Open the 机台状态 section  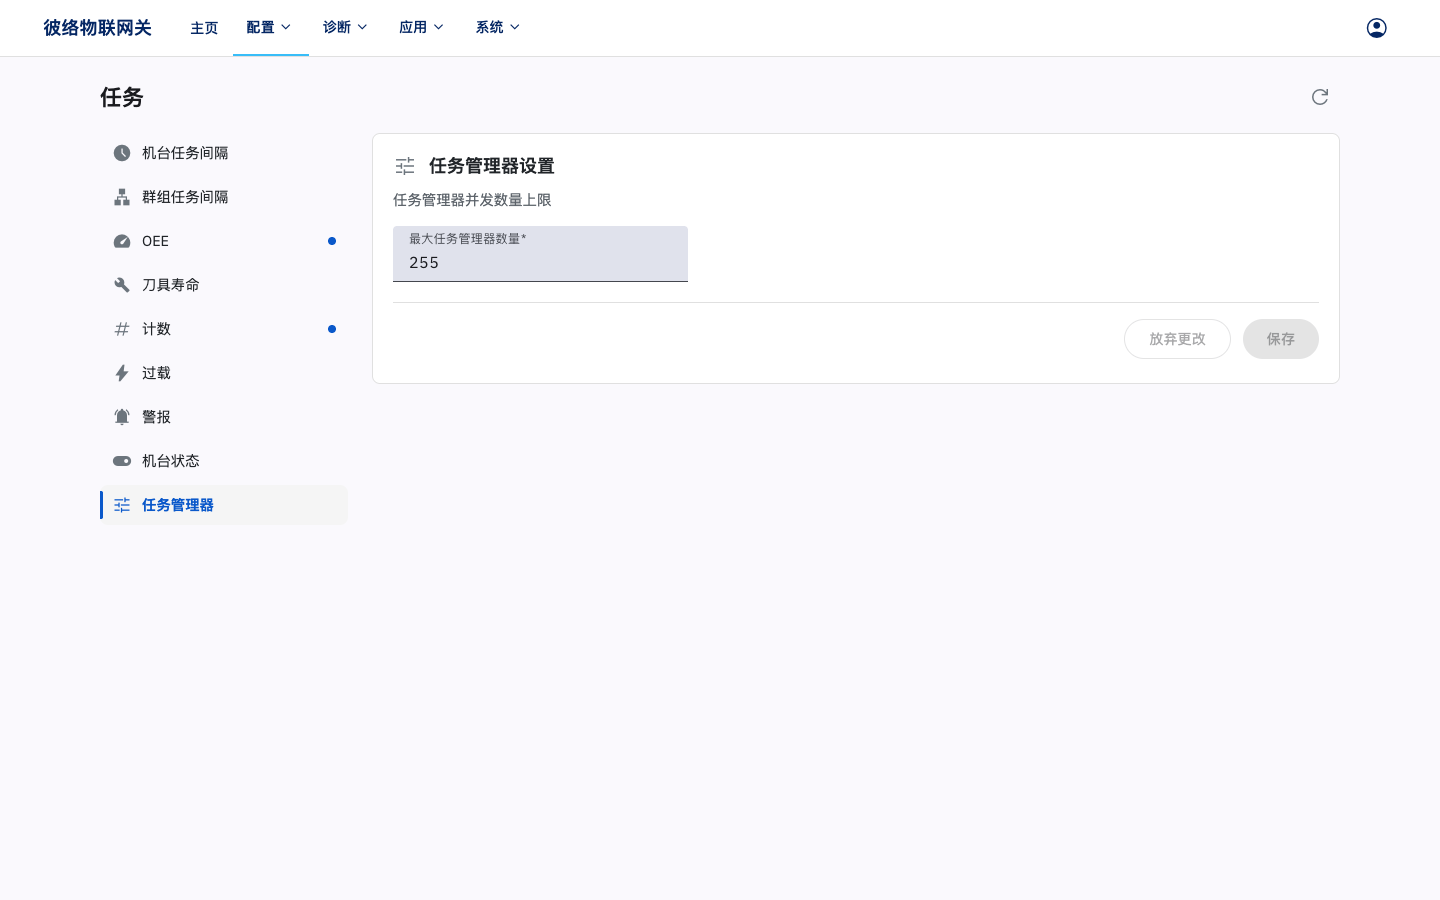point(224,461)
